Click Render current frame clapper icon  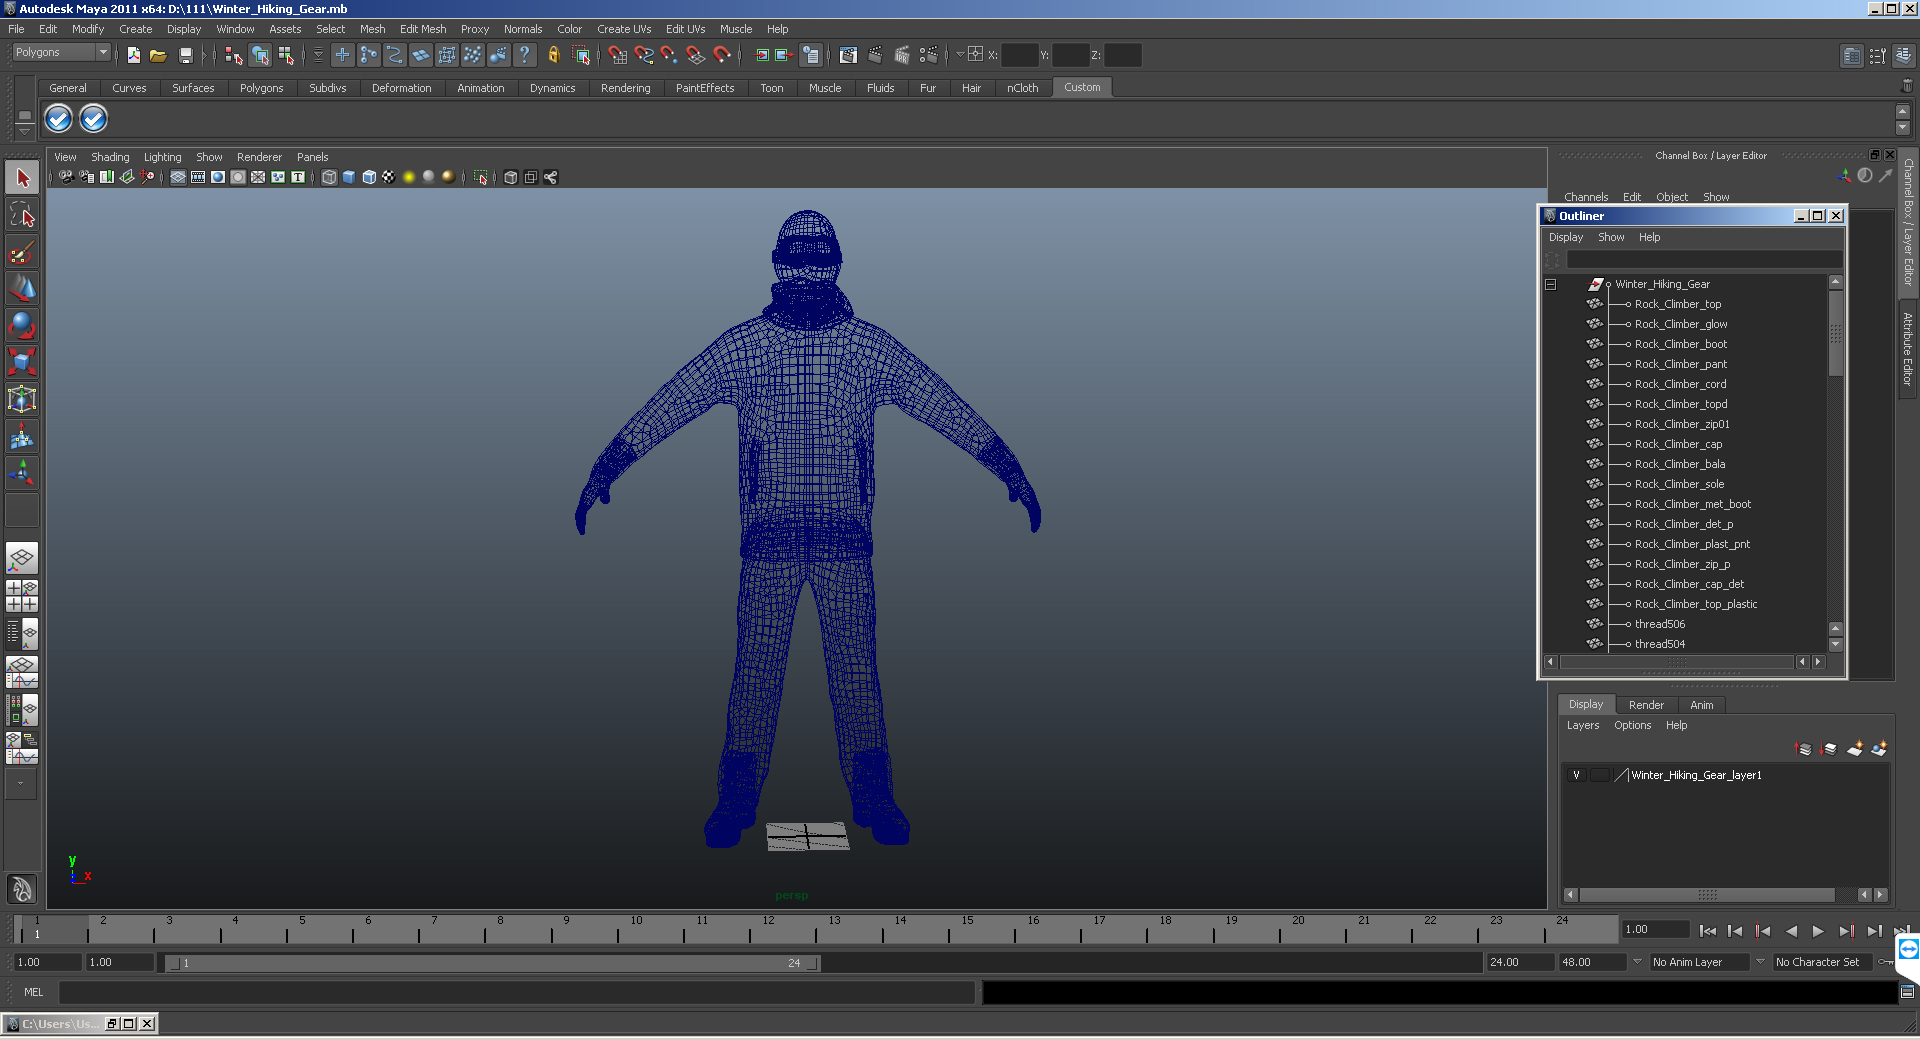876,55
